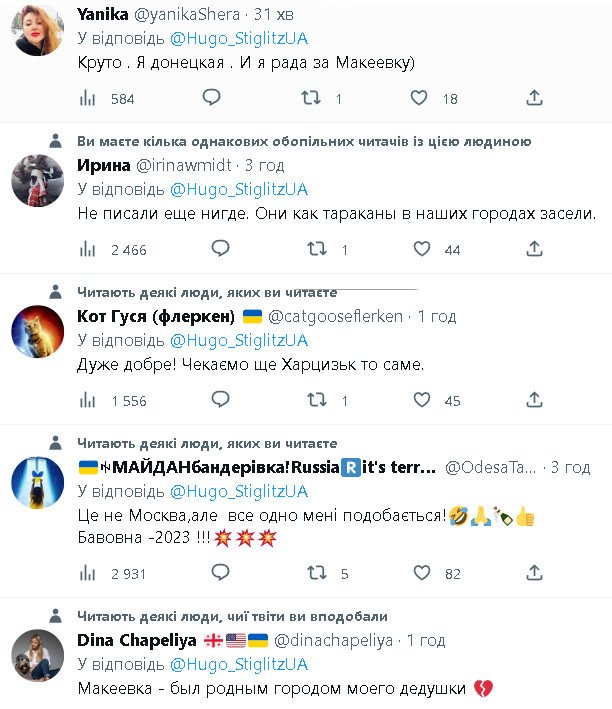Share the Бавовна -2023 reply

(x=535, y=573)
